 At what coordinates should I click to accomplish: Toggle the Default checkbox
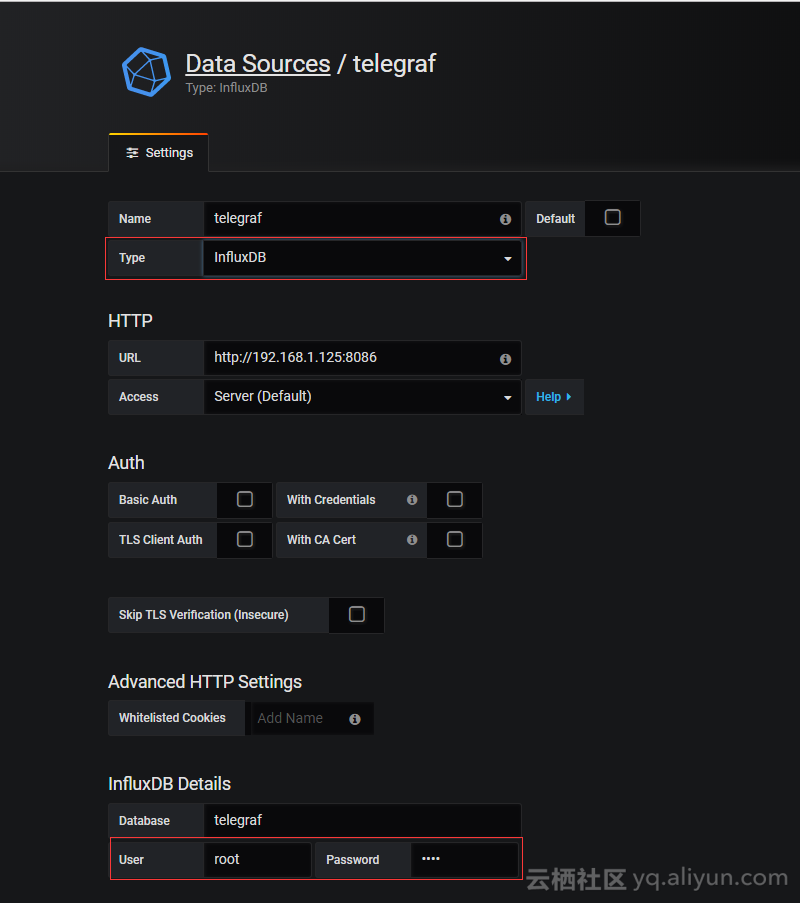pyautogui.click(x=612, y=217)
